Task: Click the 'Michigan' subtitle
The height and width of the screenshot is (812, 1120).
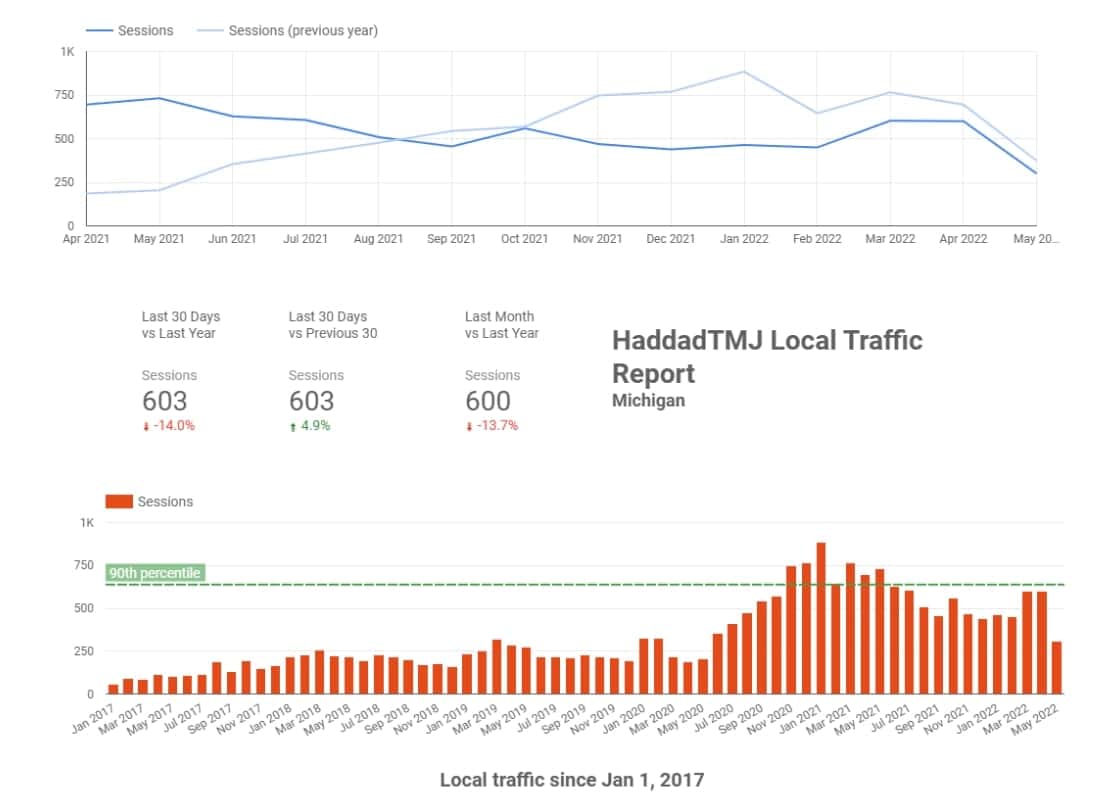Action: point(648,401)
